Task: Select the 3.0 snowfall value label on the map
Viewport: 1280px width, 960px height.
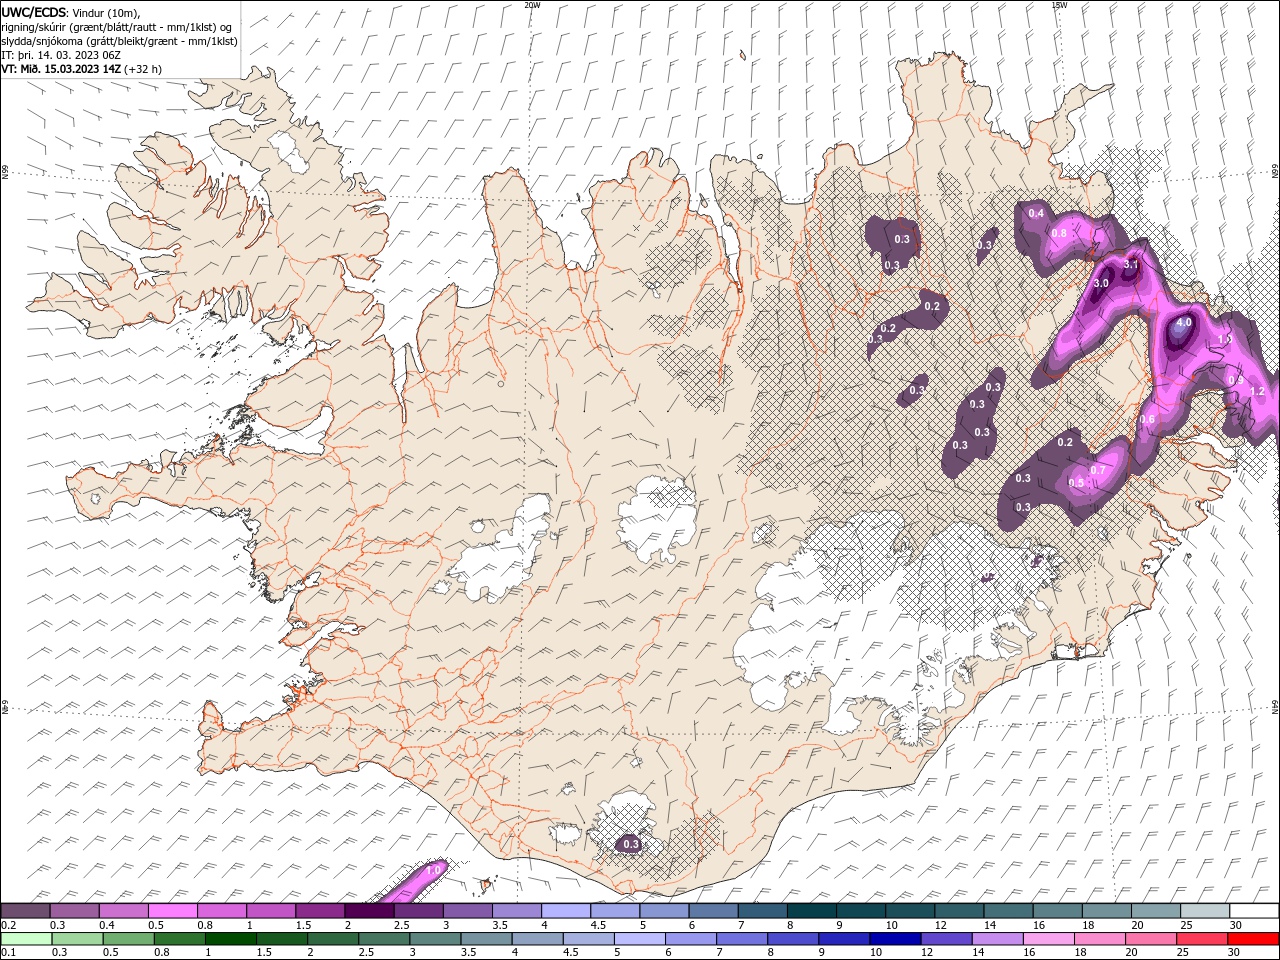Action: click(1101, 283)
